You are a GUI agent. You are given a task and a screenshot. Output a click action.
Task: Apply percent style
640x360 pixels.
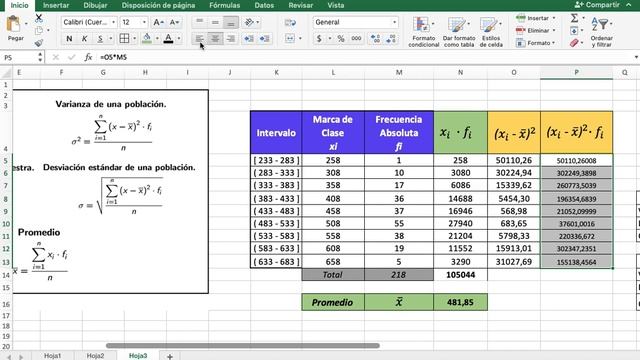click(341, 39)
